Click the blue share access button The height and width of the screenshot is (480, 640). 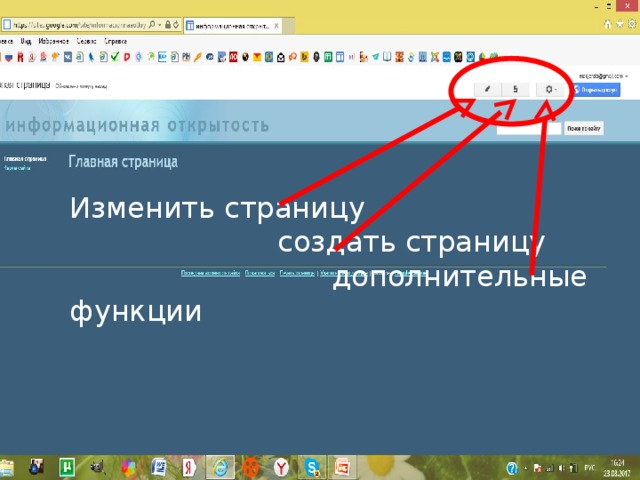(x=597, y=90)
